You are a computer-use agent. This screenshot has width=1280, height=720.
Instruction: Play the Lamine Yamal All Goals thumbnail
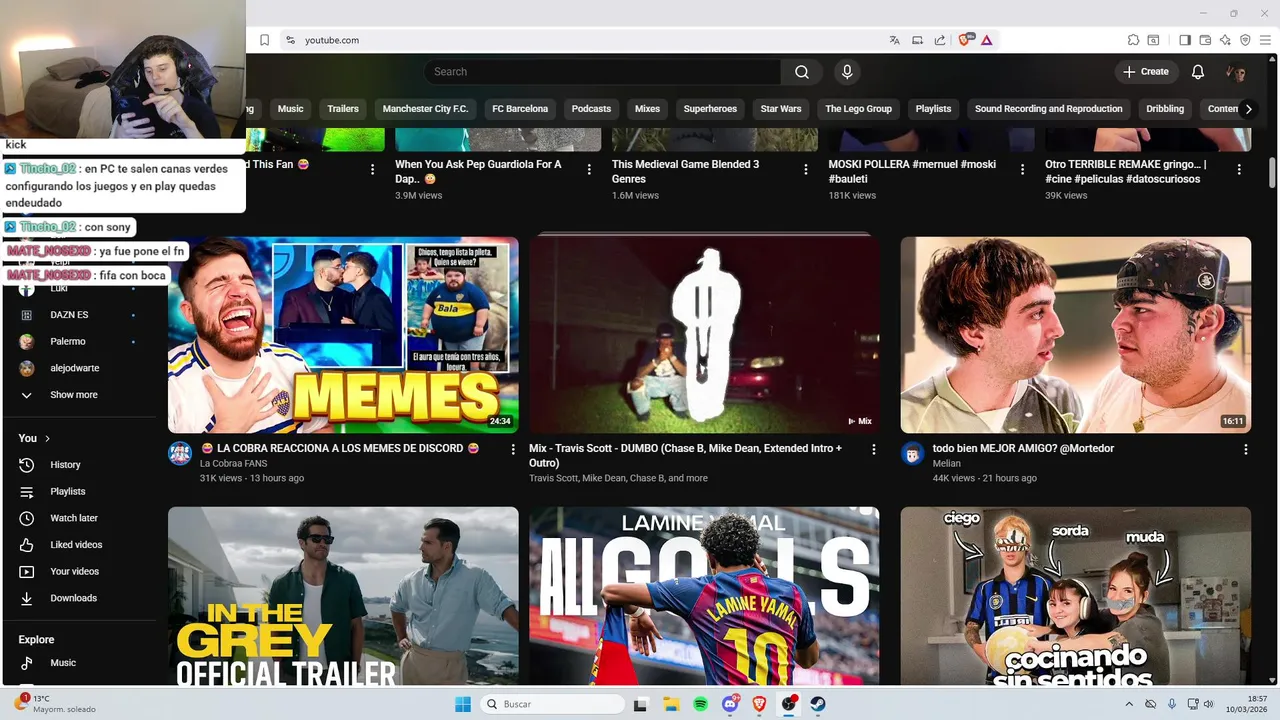704,596
